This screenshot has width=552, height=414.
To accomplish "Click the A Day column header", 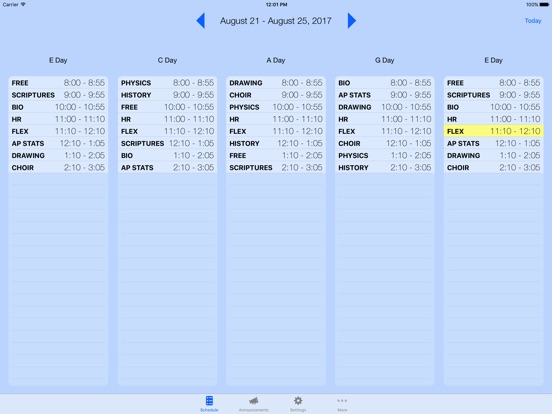I will coord(276,61).
